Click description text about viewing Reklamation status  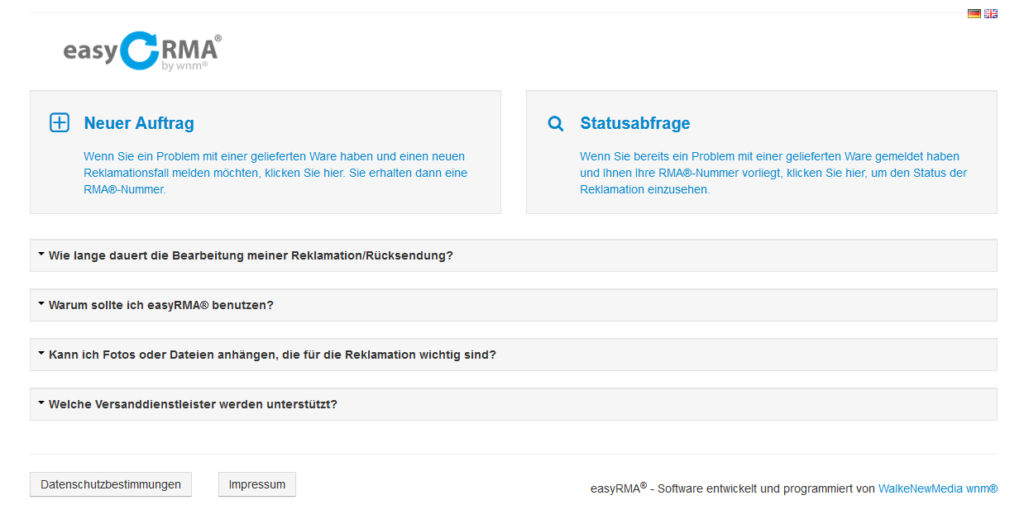(x=773, y=173)
